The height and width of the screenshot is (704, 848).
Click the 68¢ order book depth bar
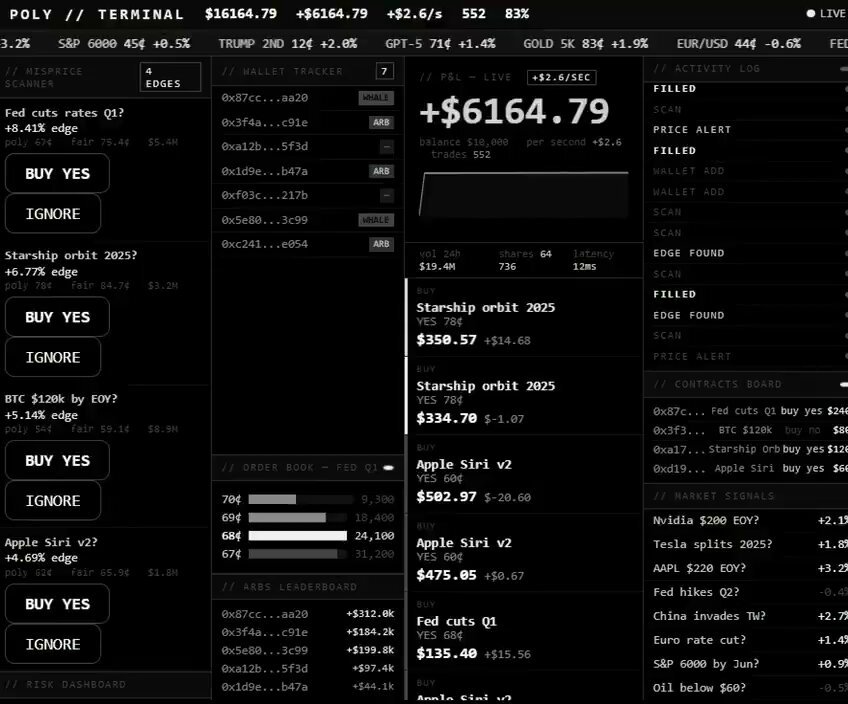click(297, 536)
